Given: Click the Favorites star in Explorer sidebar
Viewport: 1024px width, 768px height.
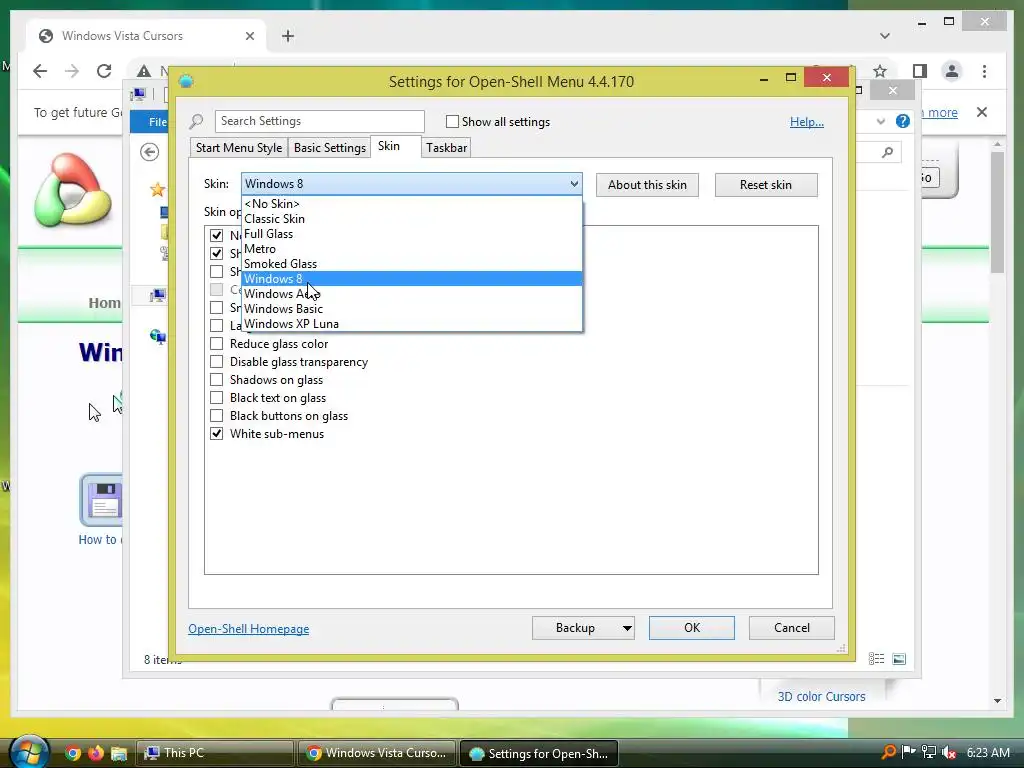Looking at the screenshot, I should coord(157,190).
